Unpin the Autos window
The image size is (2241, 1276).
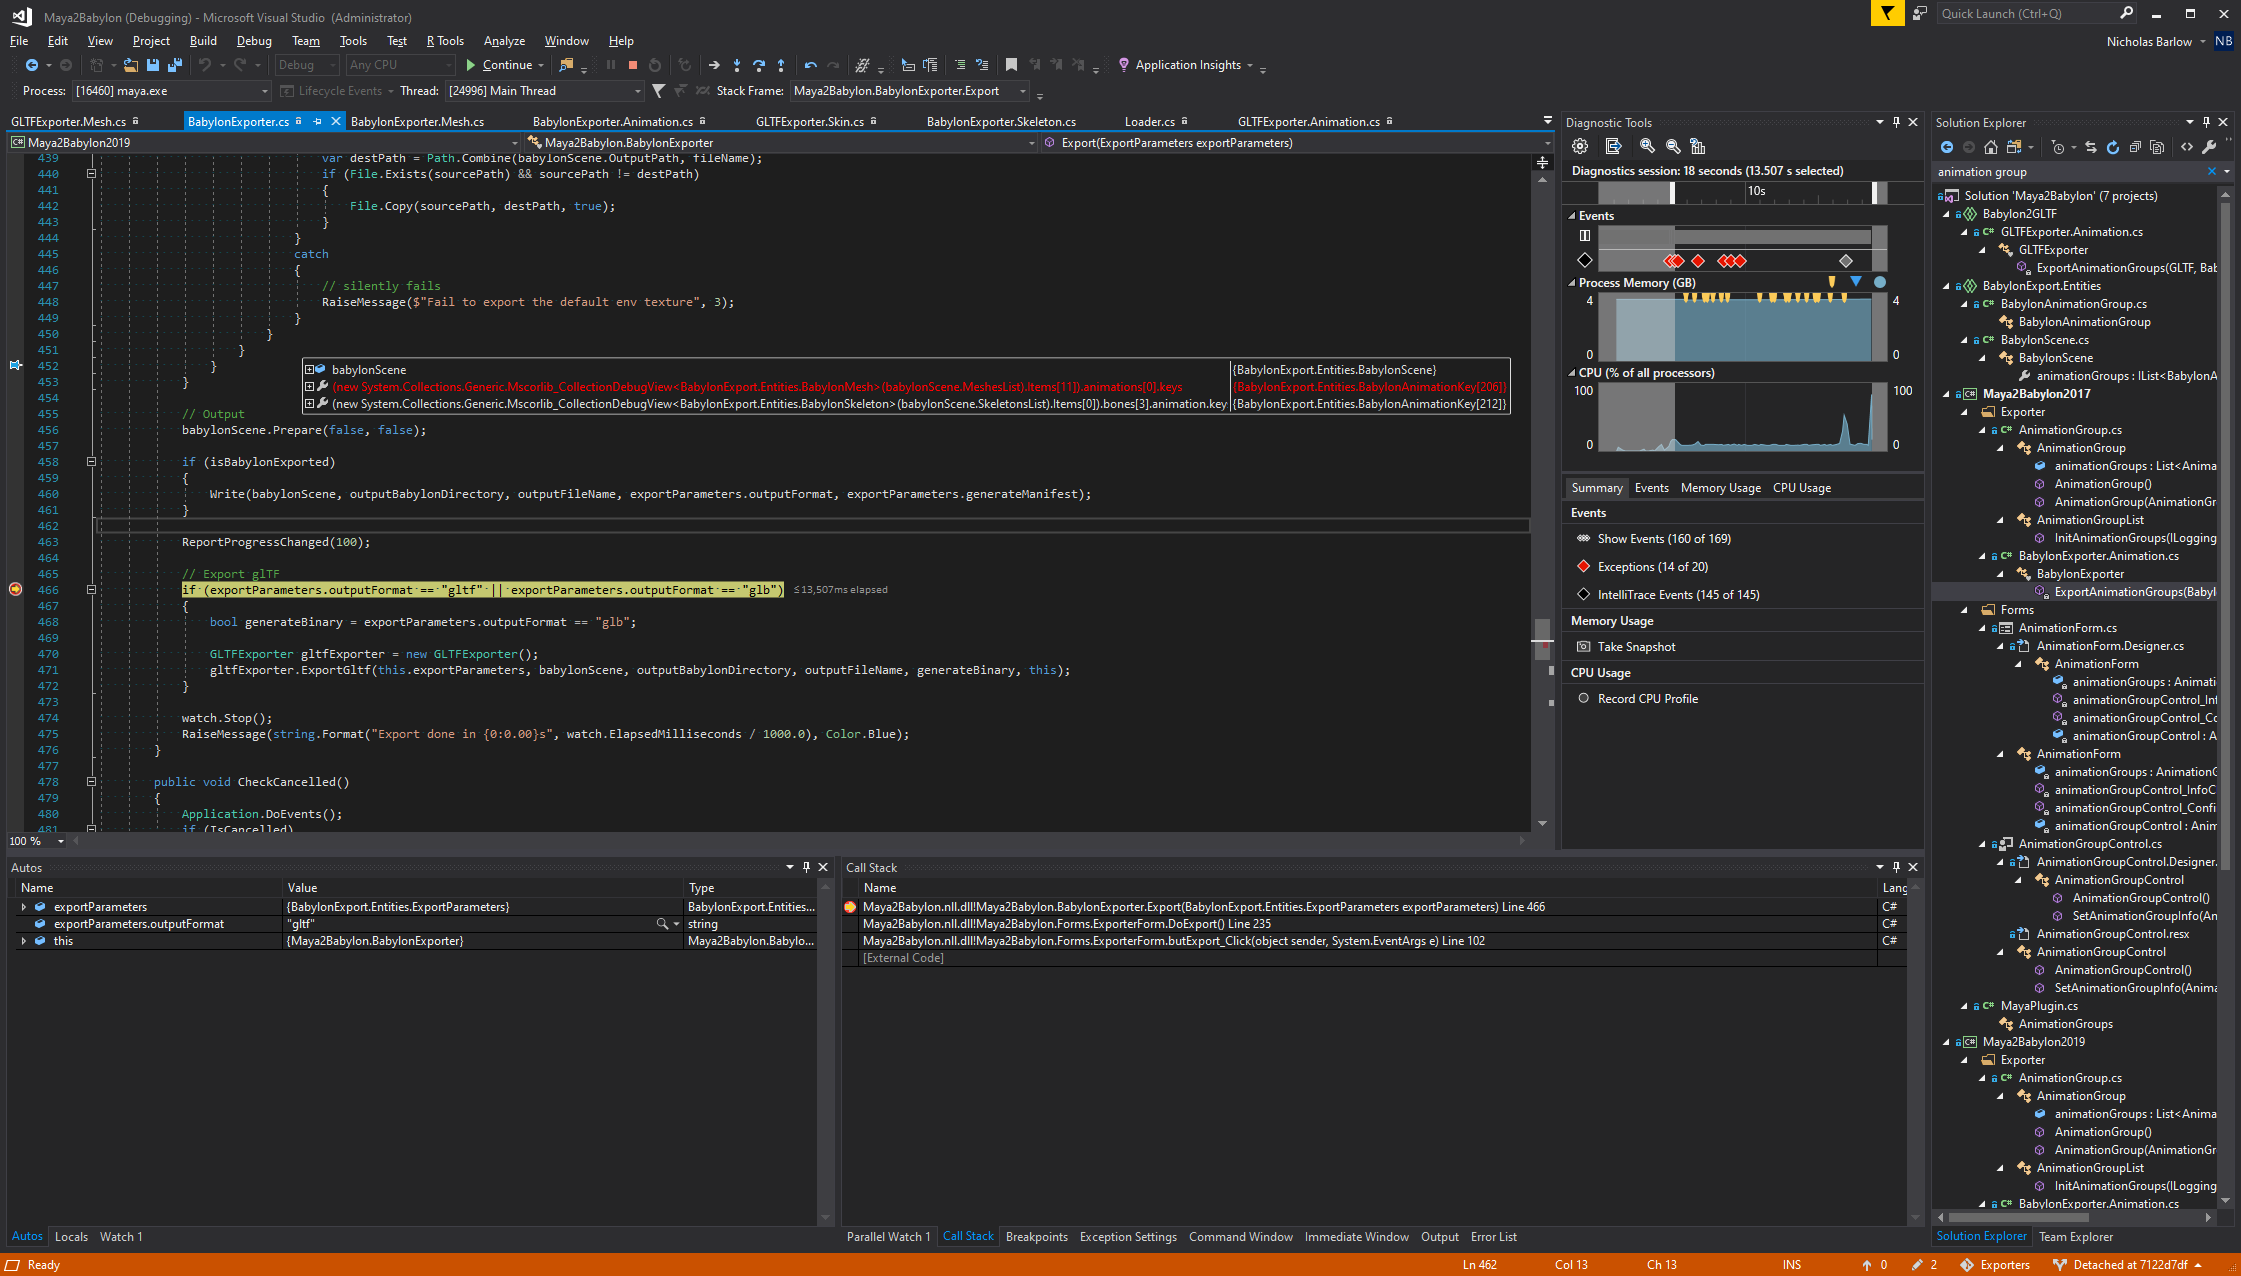[x=806, y=867]
